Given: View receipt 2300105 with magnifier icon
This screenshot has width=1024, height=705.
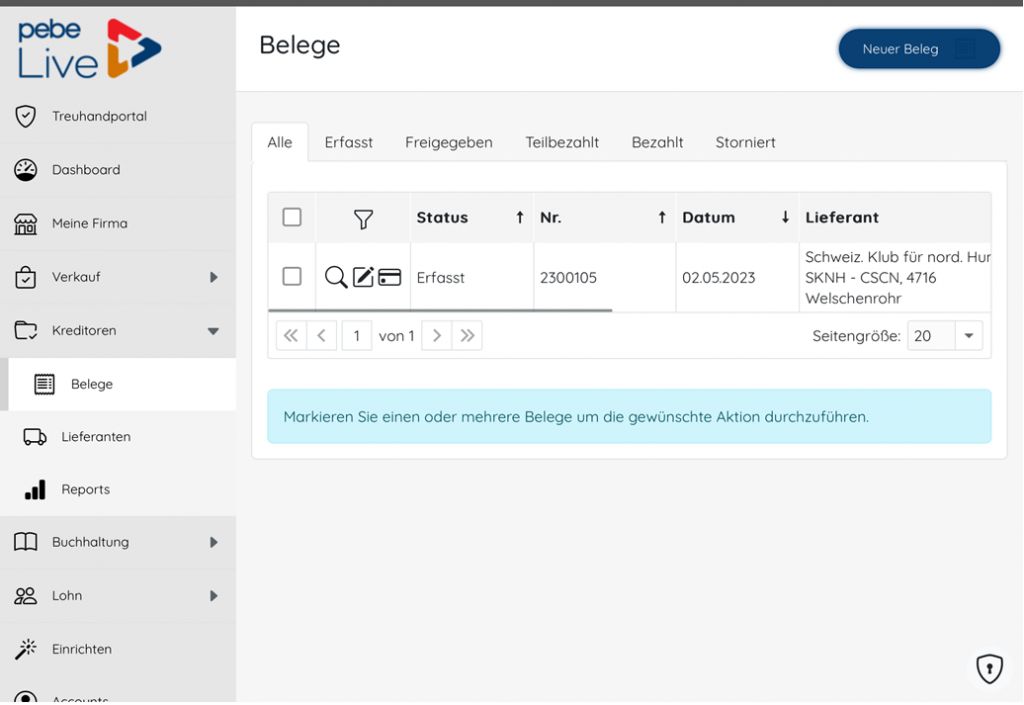Looking at the screenshot, I should click(336, 277).
